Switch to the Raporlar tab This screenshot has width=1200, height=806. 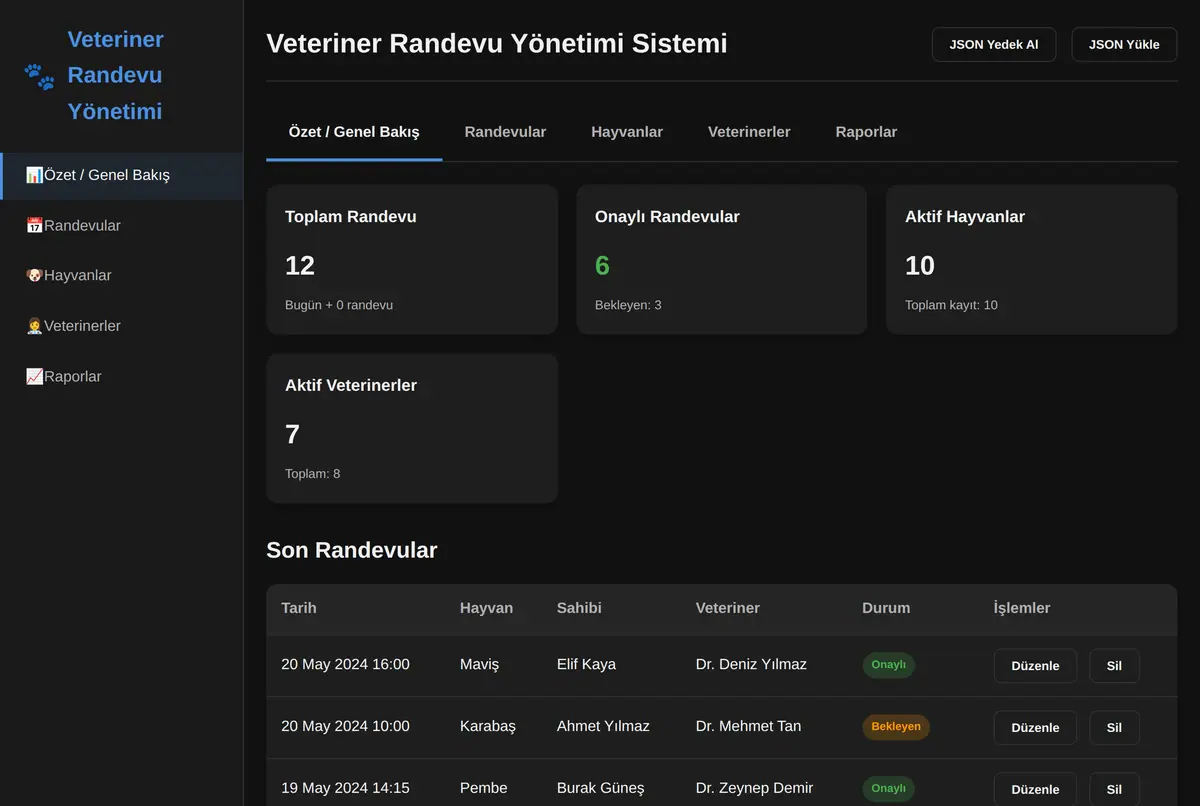(866, 132)
